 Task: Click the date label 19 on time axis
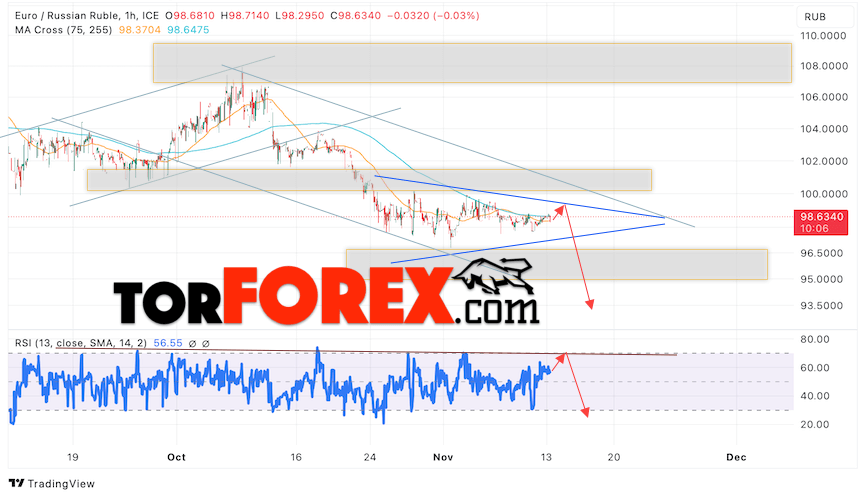(x=72, y=457)
